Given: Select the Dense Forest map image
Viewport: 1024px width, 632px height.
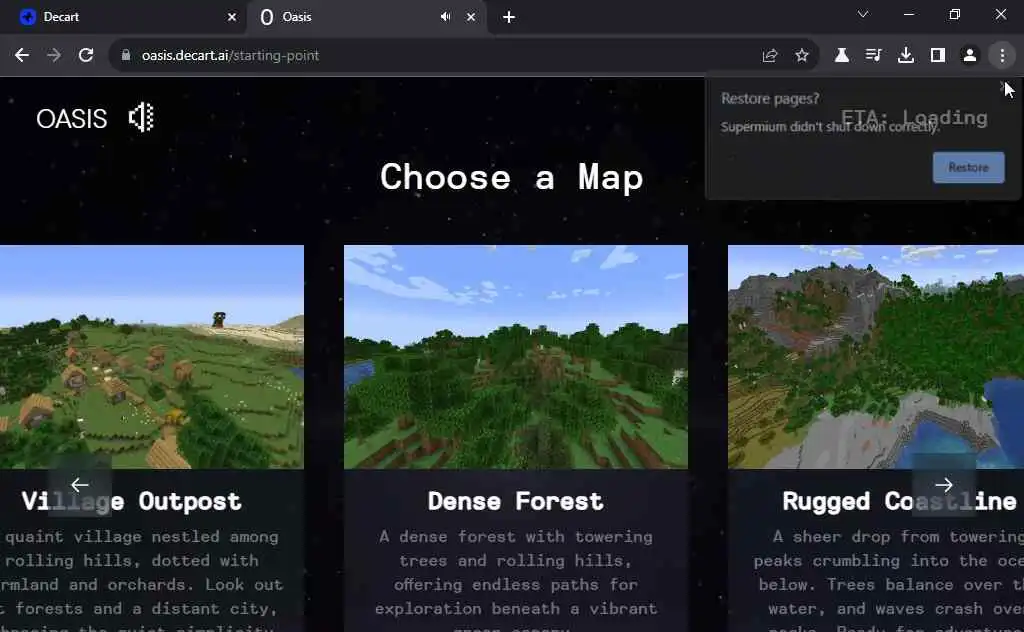Looking at the screenshot, I should click(x=516, y=356).
